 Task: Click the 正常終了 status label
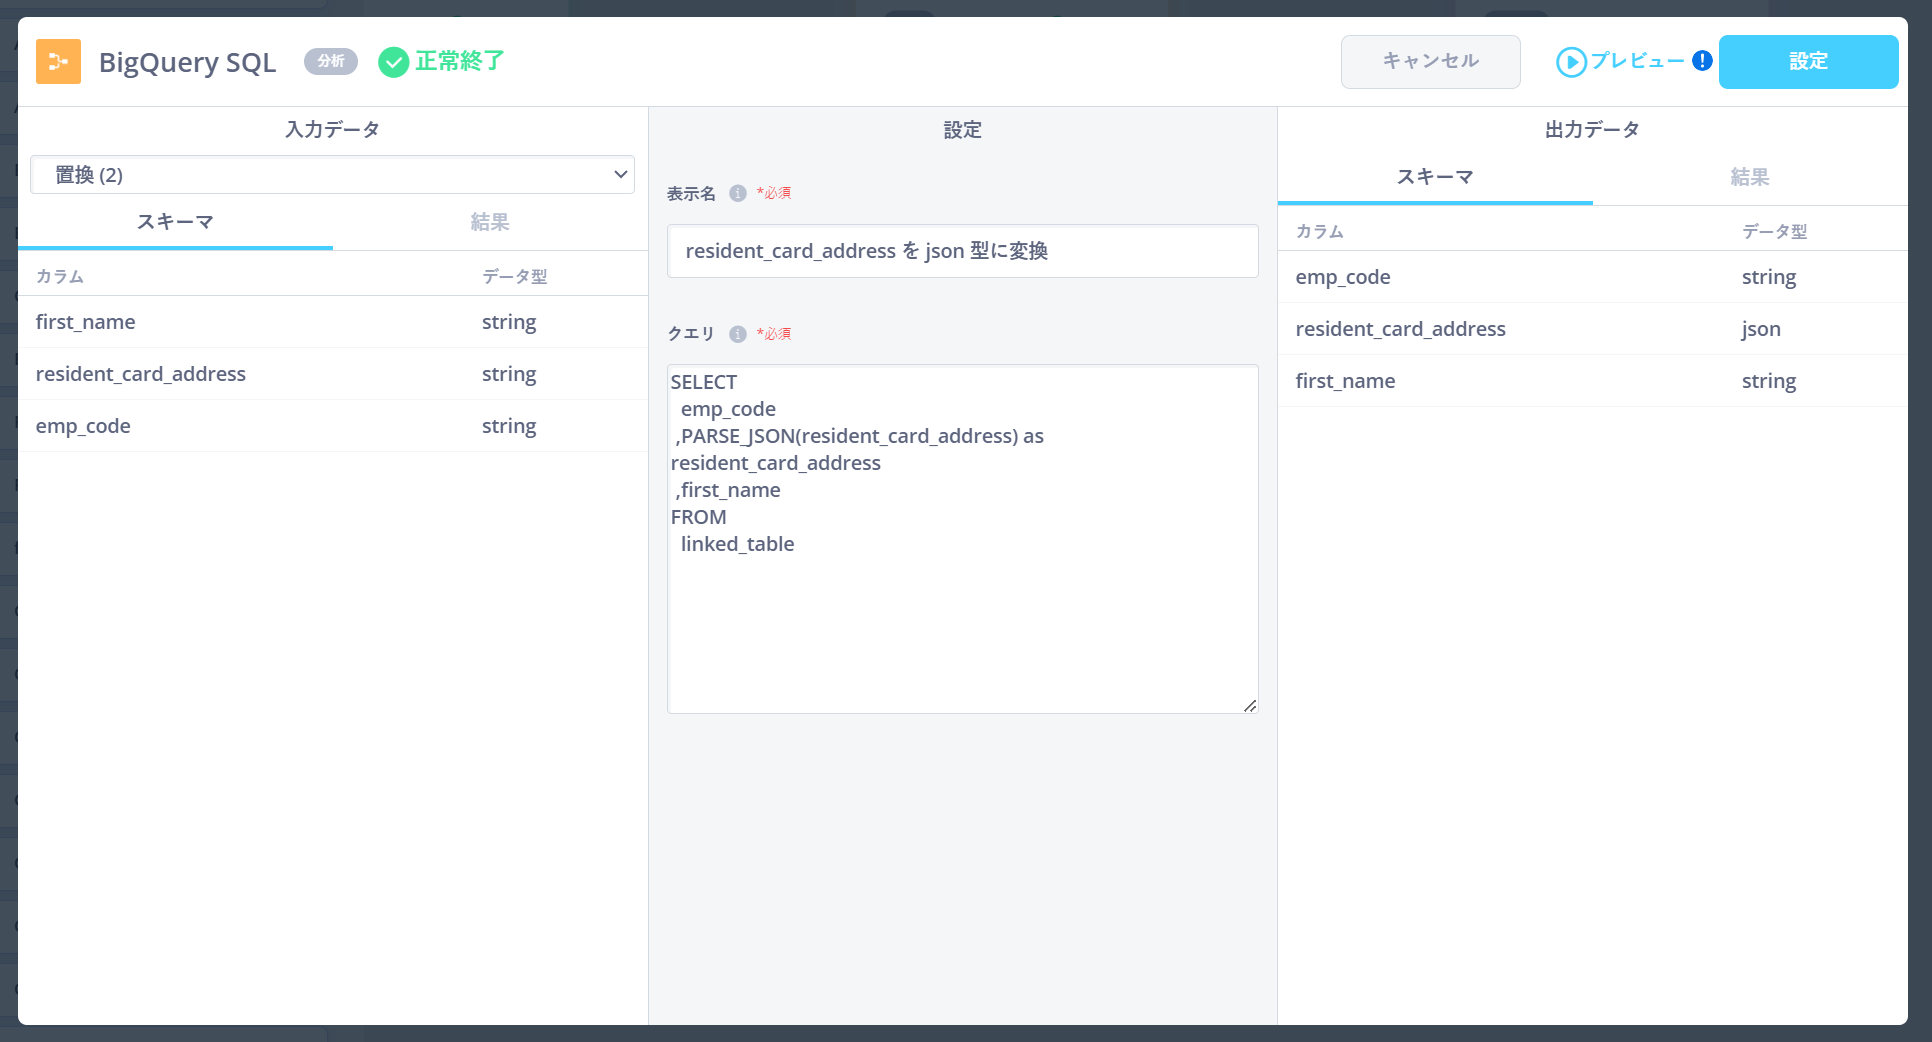[460, 61]
